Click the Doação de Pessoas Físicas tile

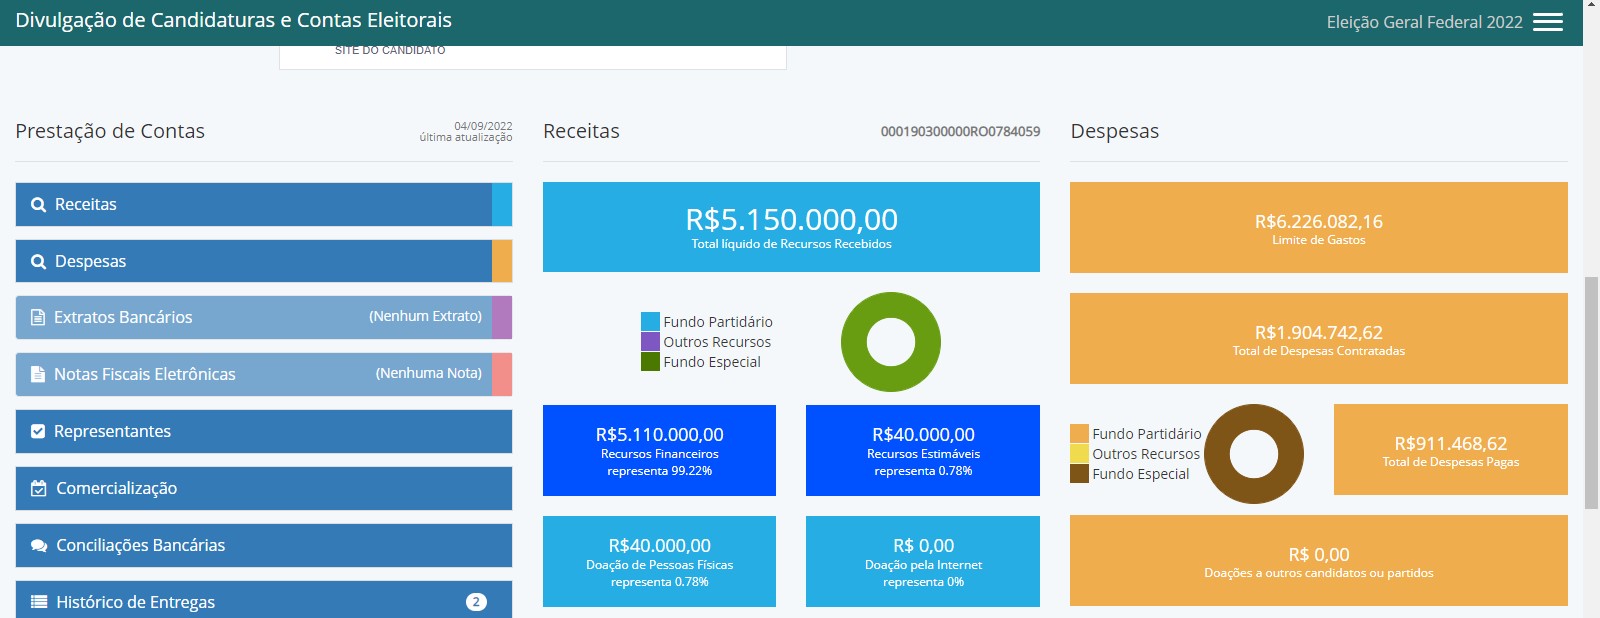click(x=659, y=561)
